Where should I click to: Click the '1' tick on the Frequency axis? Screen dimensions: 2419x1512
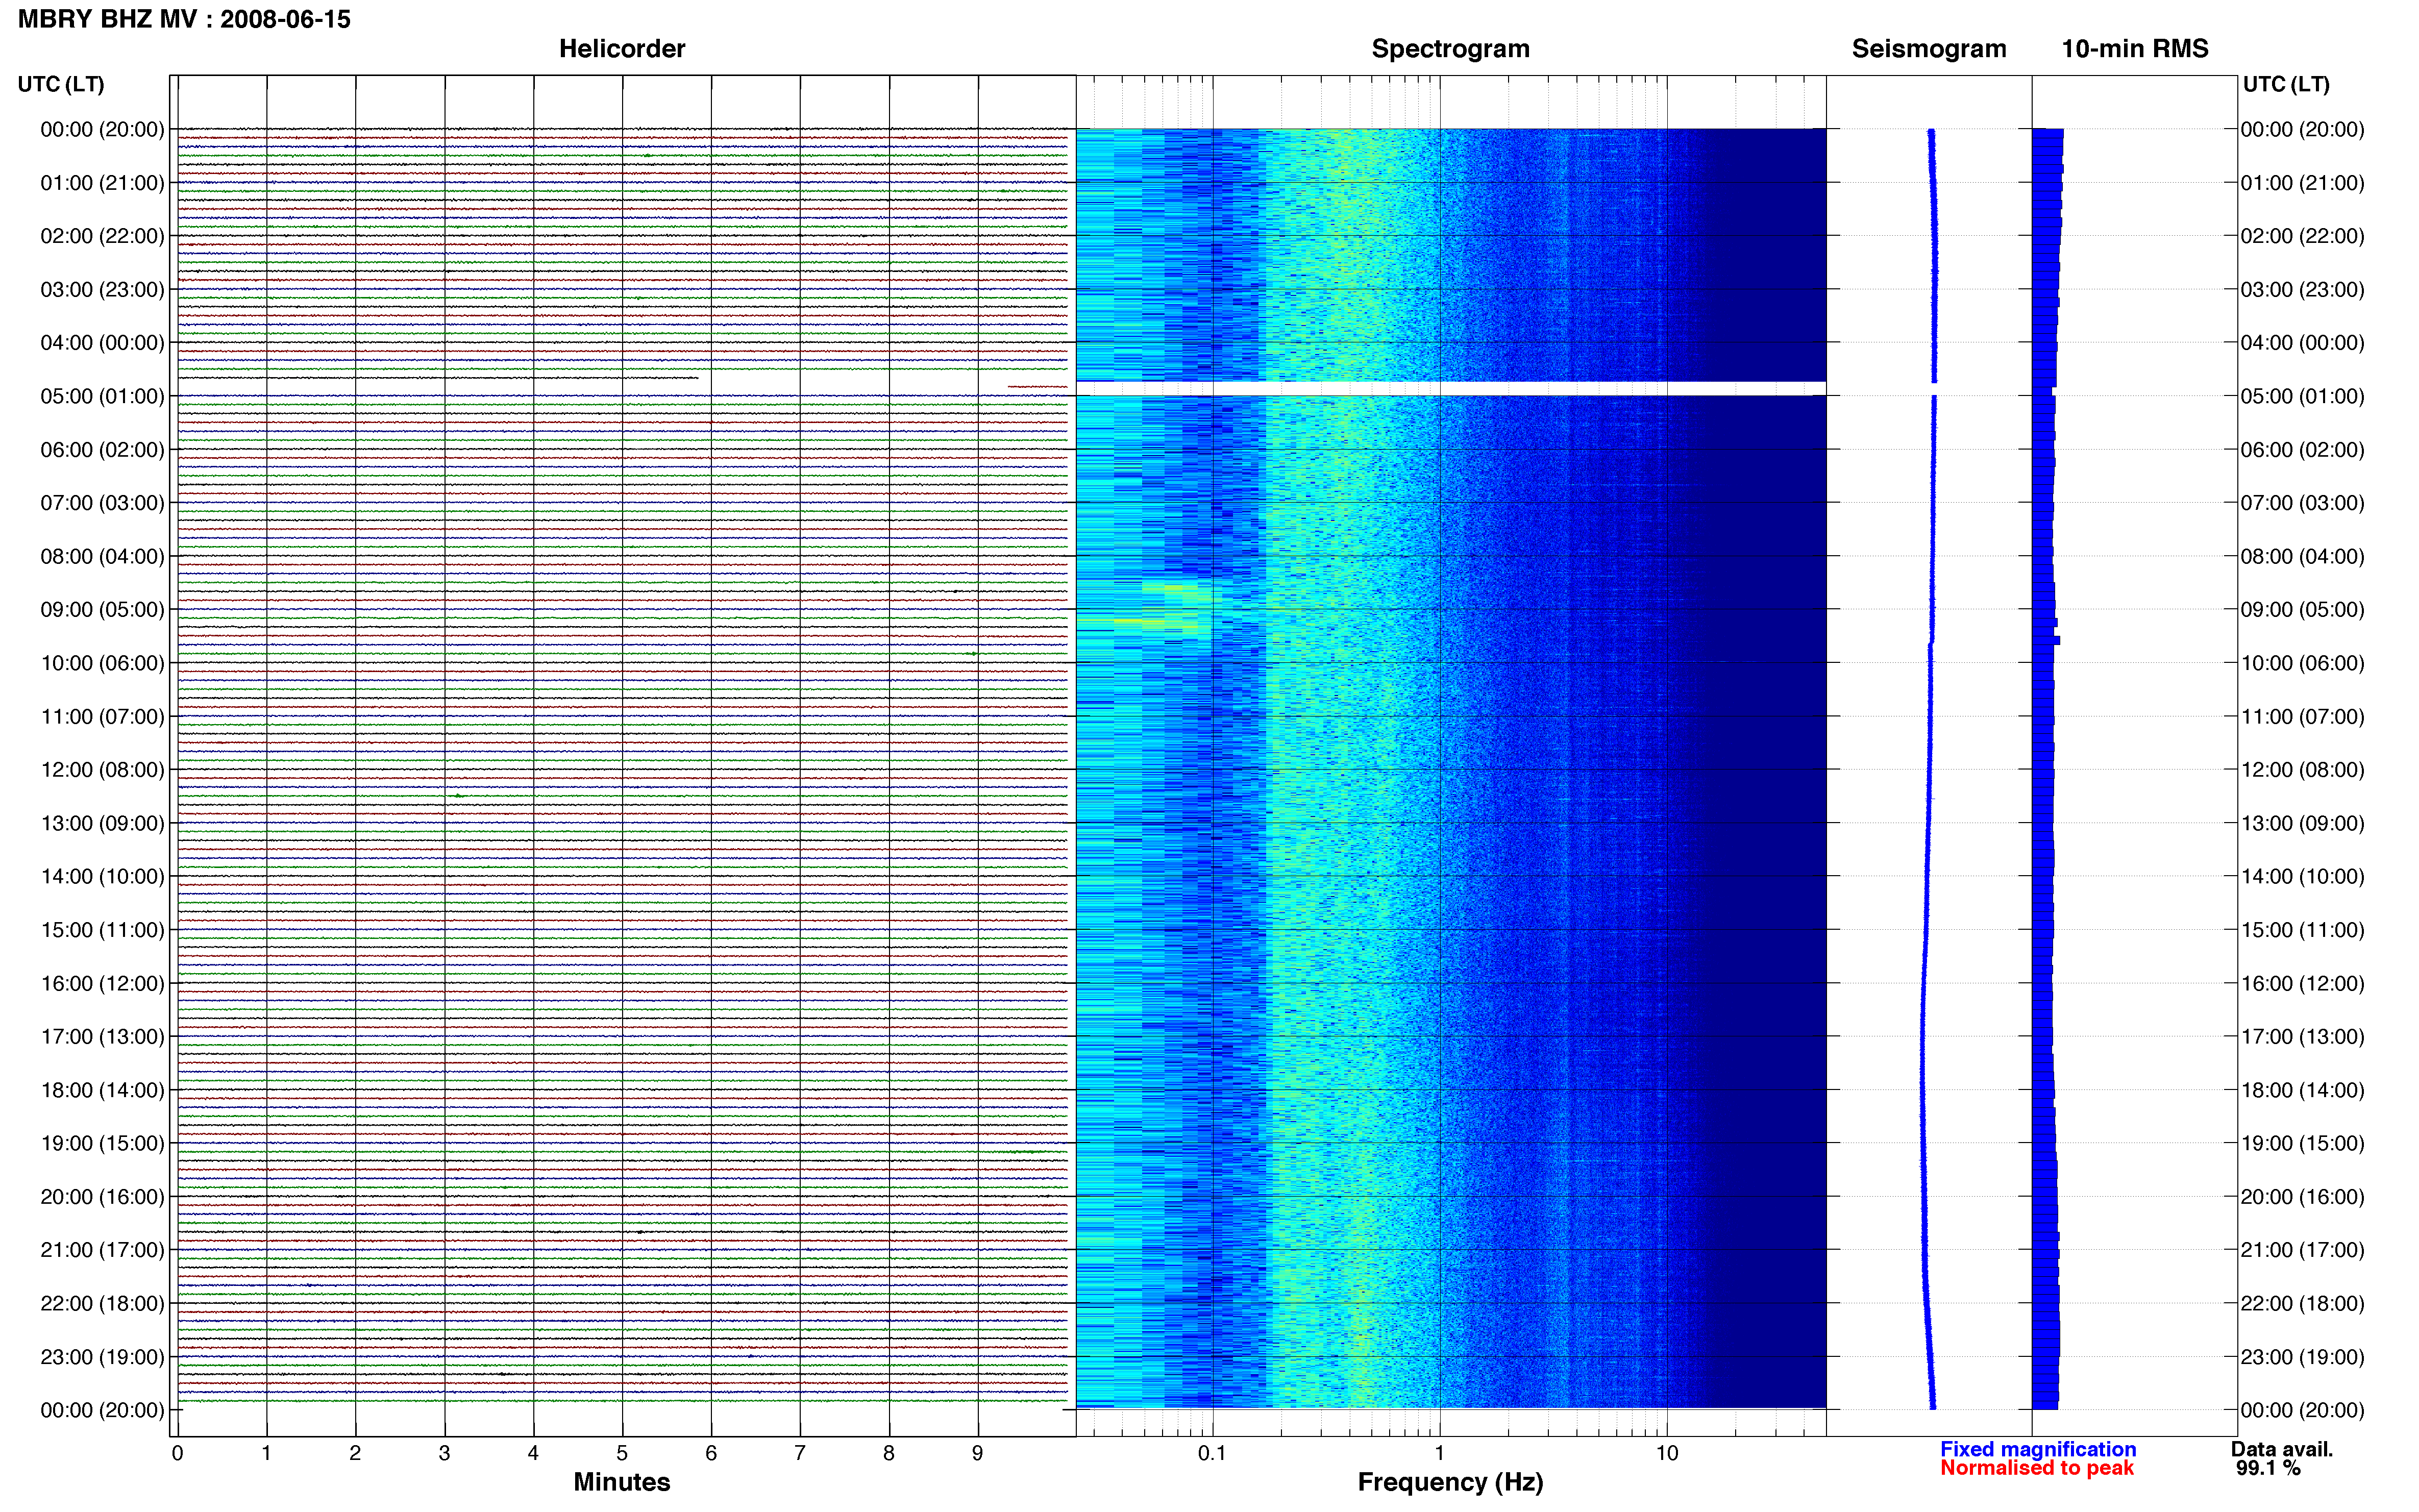pos(1440,1453)
